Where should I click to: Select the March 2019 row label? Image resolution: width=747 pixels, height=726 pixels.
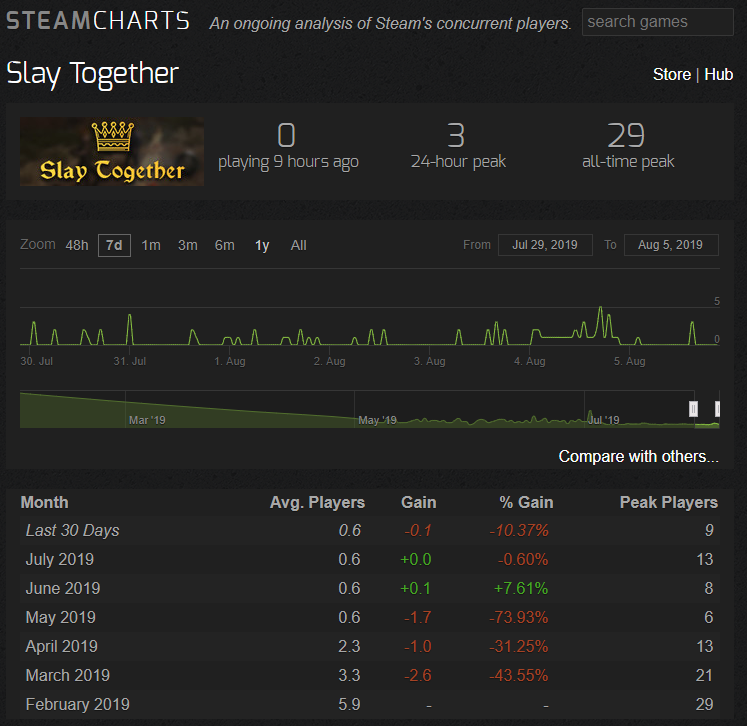[x=68, y=676]
